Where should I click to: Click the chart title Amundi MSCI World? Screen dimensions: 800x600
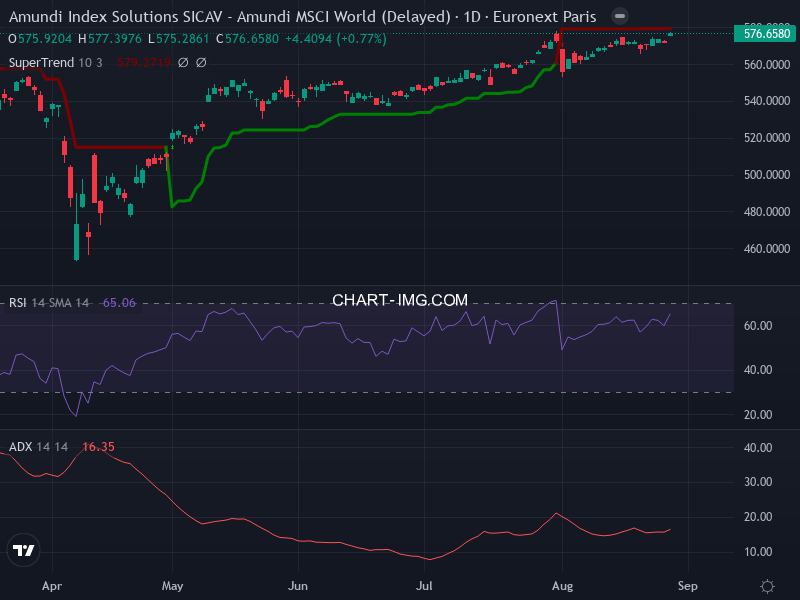(x=303, y=17)
